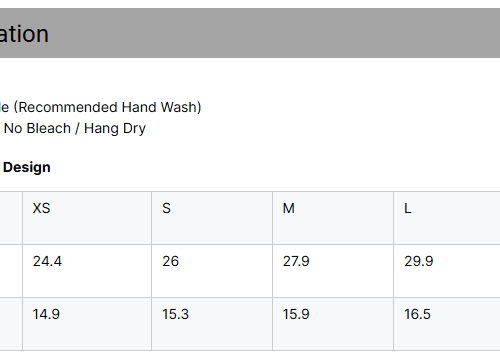
Task: Click the words 'No Bleach'
Action: 37,128
